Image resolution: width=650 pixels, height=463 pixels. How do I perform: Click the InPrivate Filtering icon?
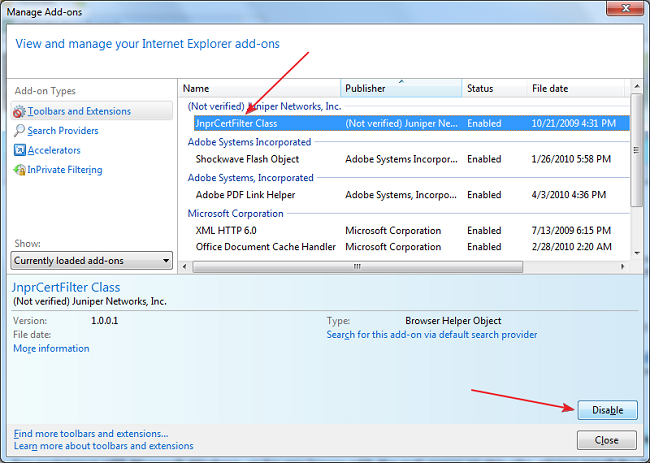click(19, 170)
